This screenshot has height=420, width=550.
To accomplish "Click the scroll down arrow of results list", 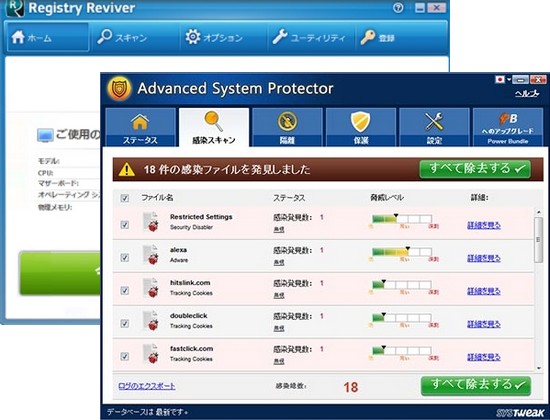I will pyautogui.click(x=538, y=368).
